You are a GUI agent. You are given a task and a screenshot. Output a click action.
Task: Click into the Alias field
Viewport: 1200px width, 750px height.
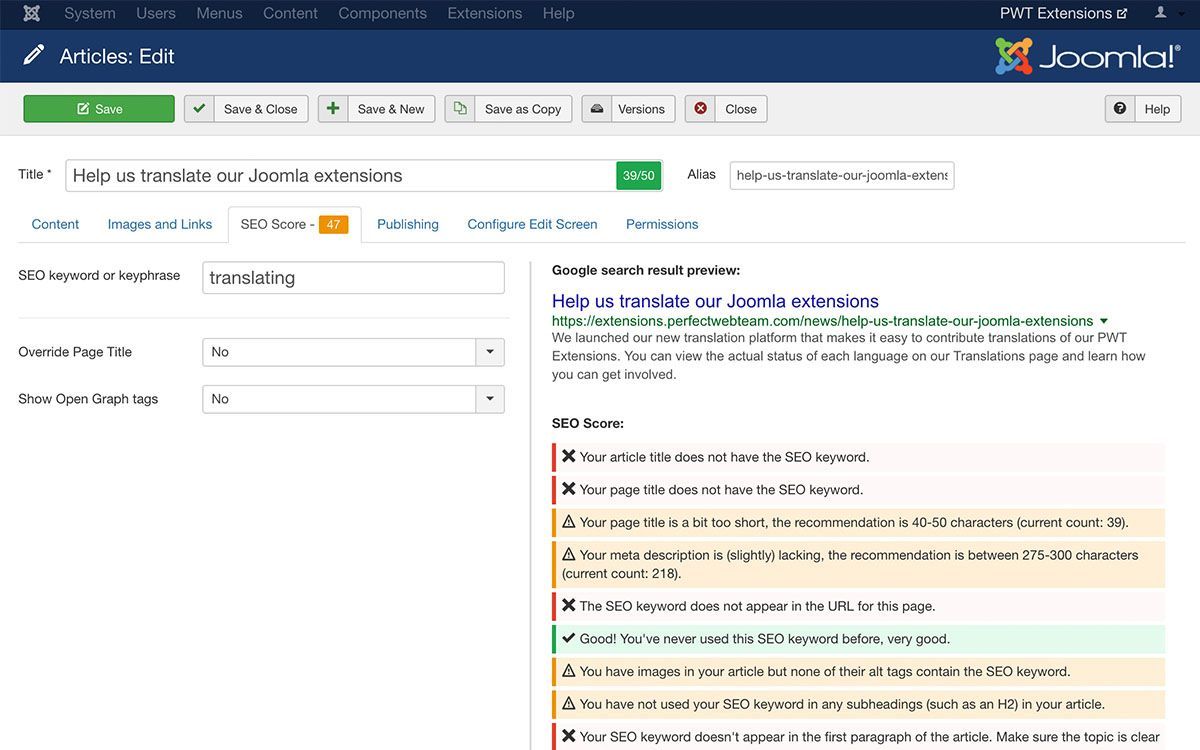842,175
